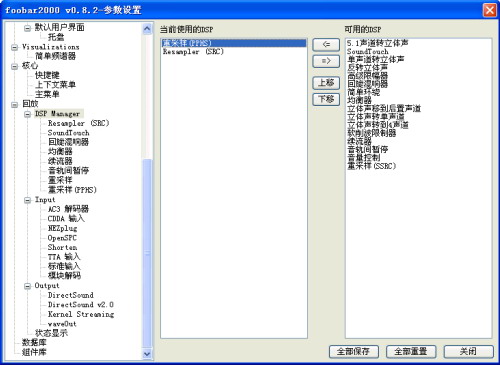This screenshot has width=500, height=365.
Task: Open Shorten input settings
Action: pos(62,247)
